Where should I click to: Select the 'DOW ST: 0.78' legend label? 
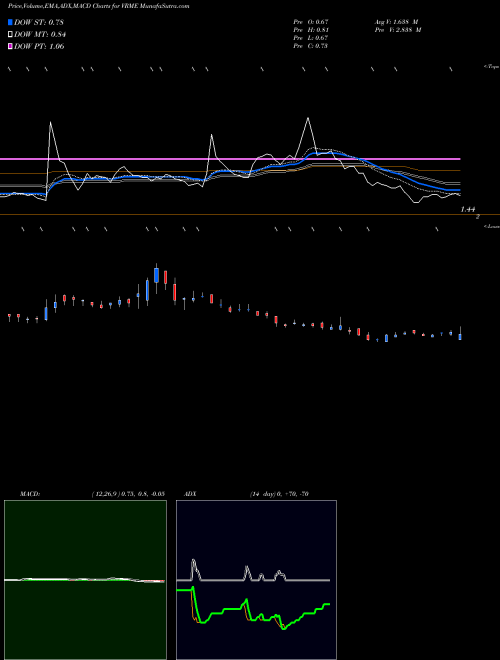pyautogui.click(x=39, y=22)
